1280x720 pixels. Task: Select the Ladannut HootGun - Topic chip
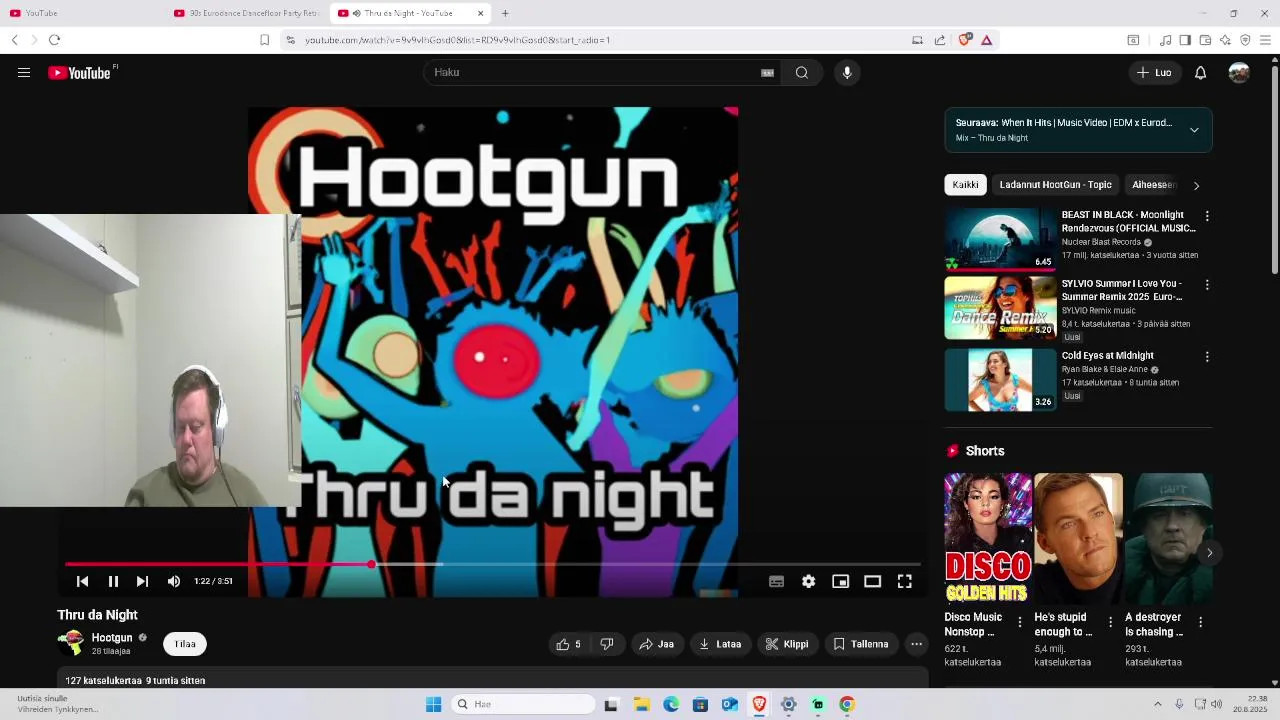click(1055, 185)
